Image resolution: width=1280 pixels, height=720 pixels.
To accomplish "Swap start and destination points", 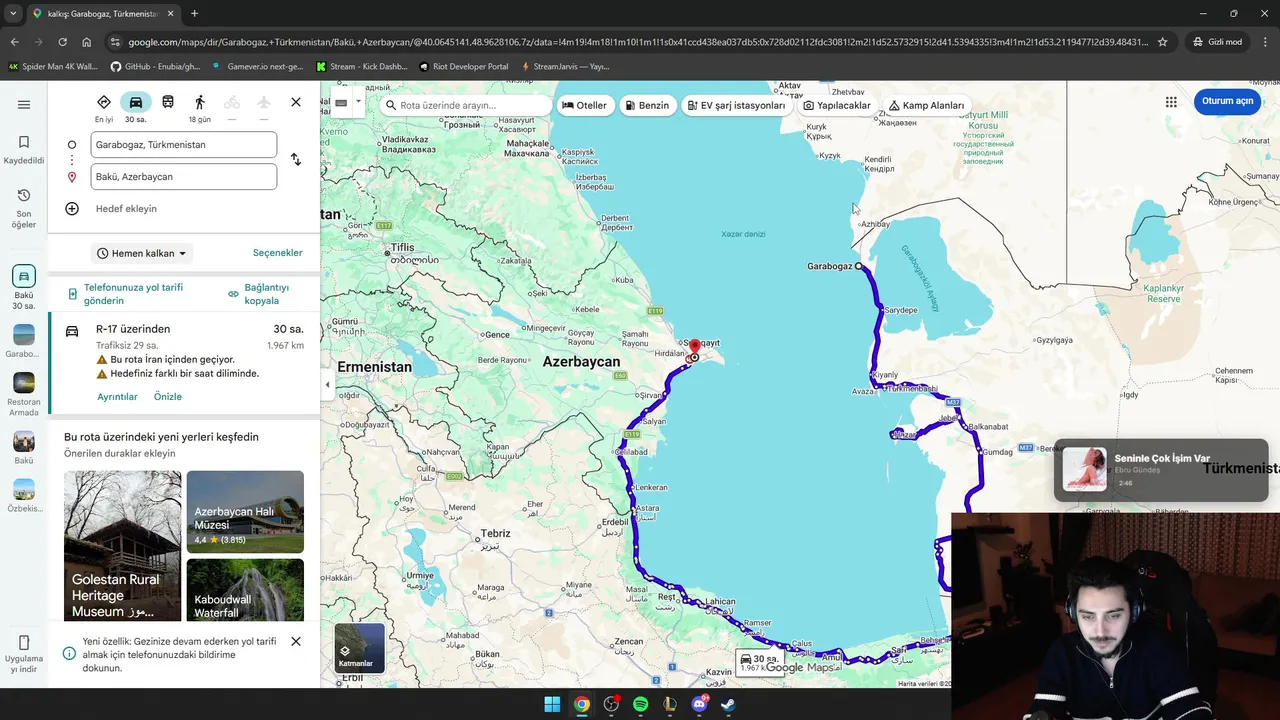I will click(296, 159).
